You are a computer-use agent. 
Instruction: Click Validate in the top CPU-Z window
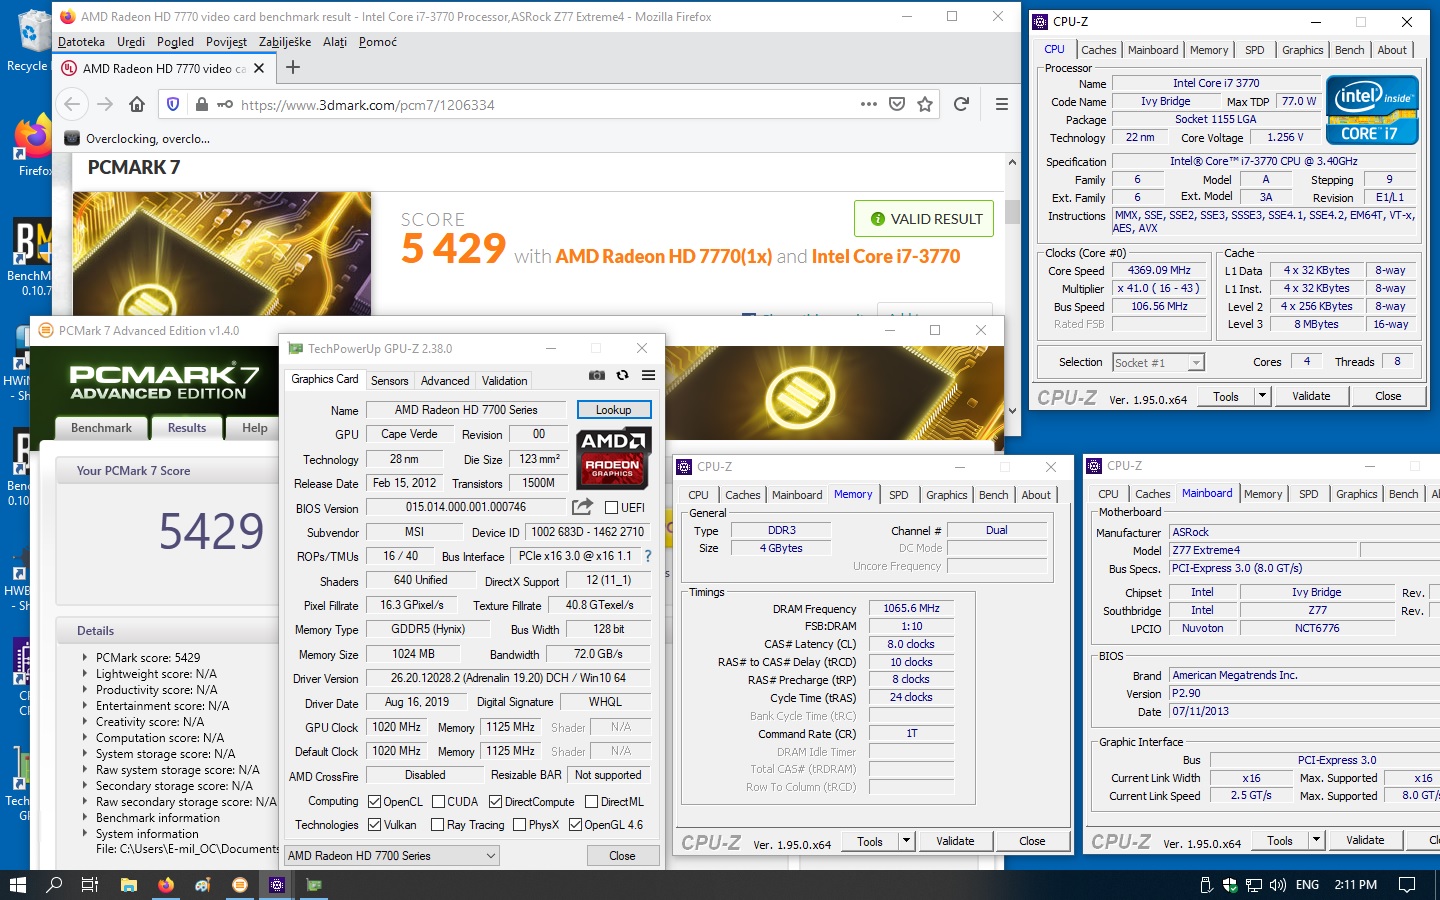pos(1311,396)
